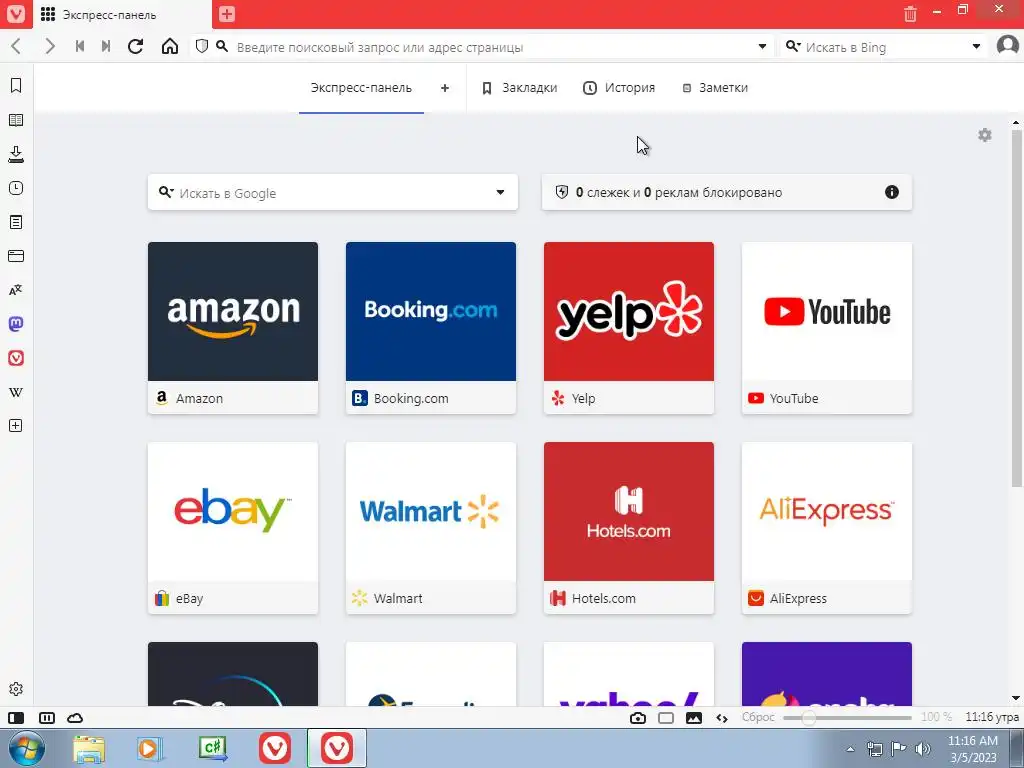This screenshot has width=1024, height=768.
Task: Open the Yelp speed dial thumbnail
Action: [x=629, y=328]
